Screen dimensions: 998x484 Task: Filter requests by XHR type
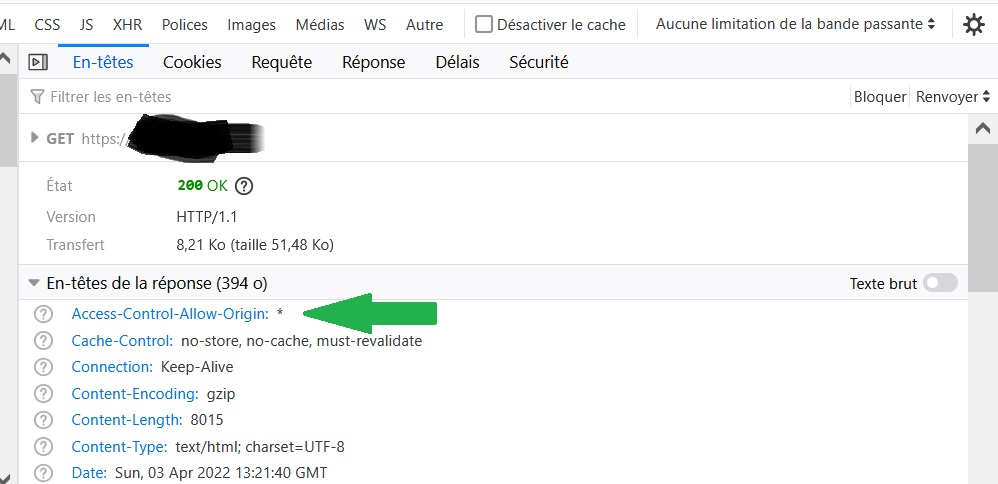point(127,25)
